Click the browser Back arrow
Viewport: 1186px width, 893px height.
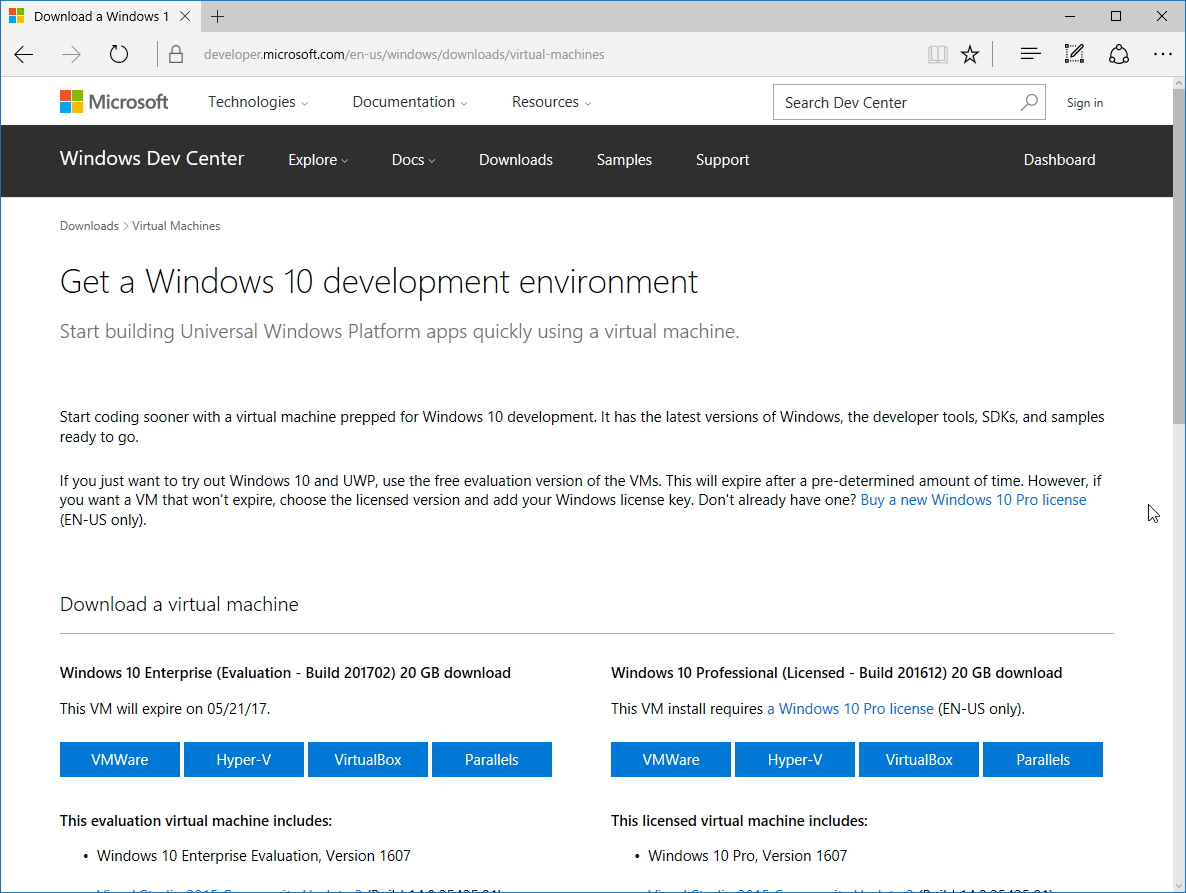click(24, 55)
